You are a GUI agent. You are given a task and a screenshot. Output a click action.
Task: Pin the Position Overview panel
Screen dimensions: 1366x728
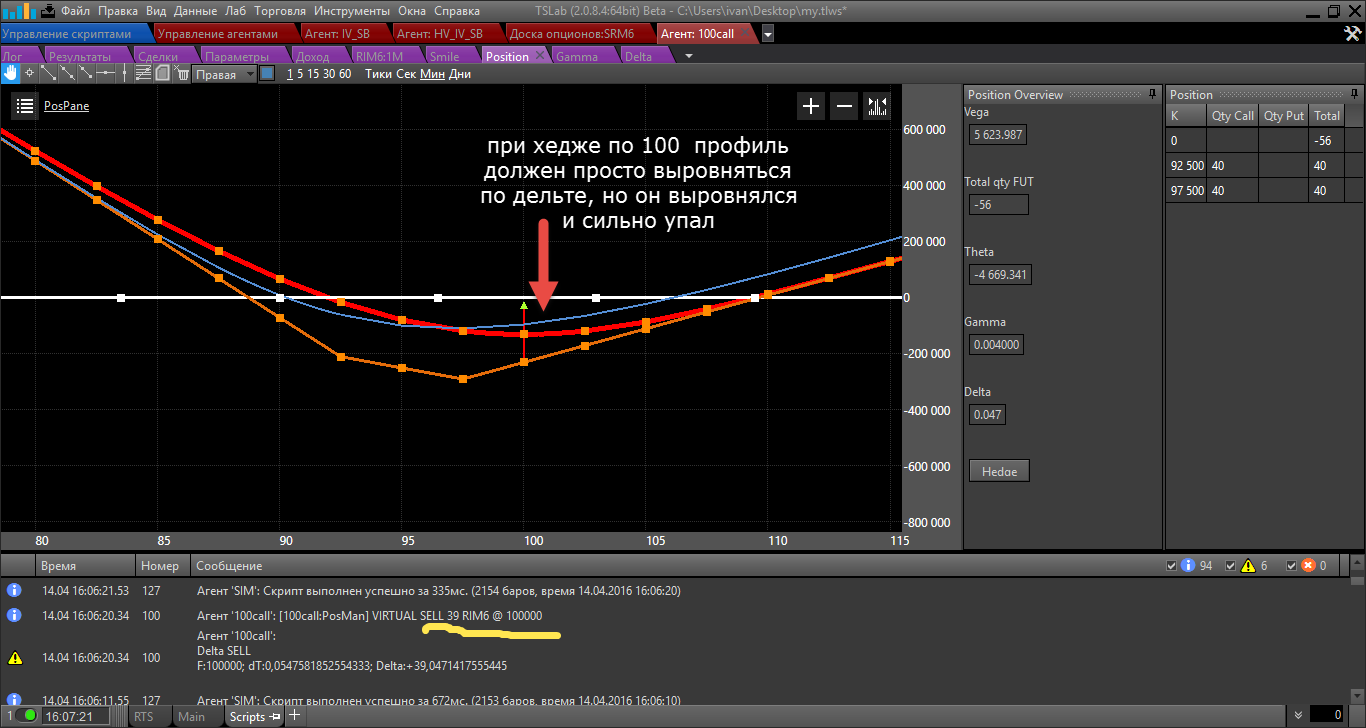click(x=1153, y=94)
